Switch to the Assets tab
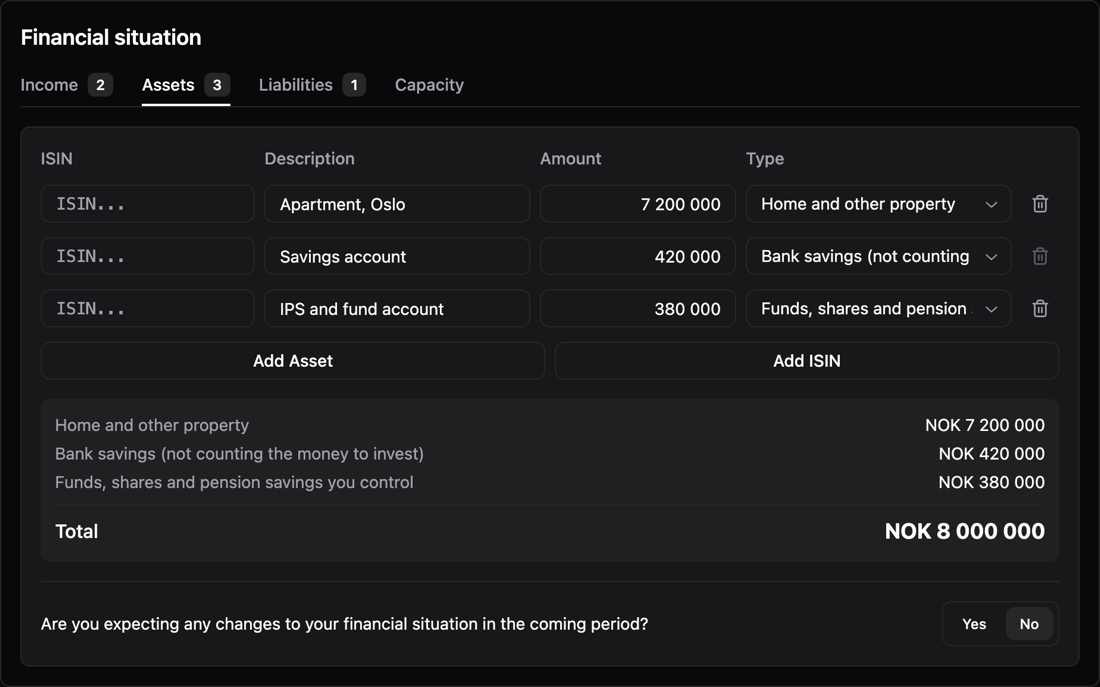1100x687 pixels. coord(186,85)
